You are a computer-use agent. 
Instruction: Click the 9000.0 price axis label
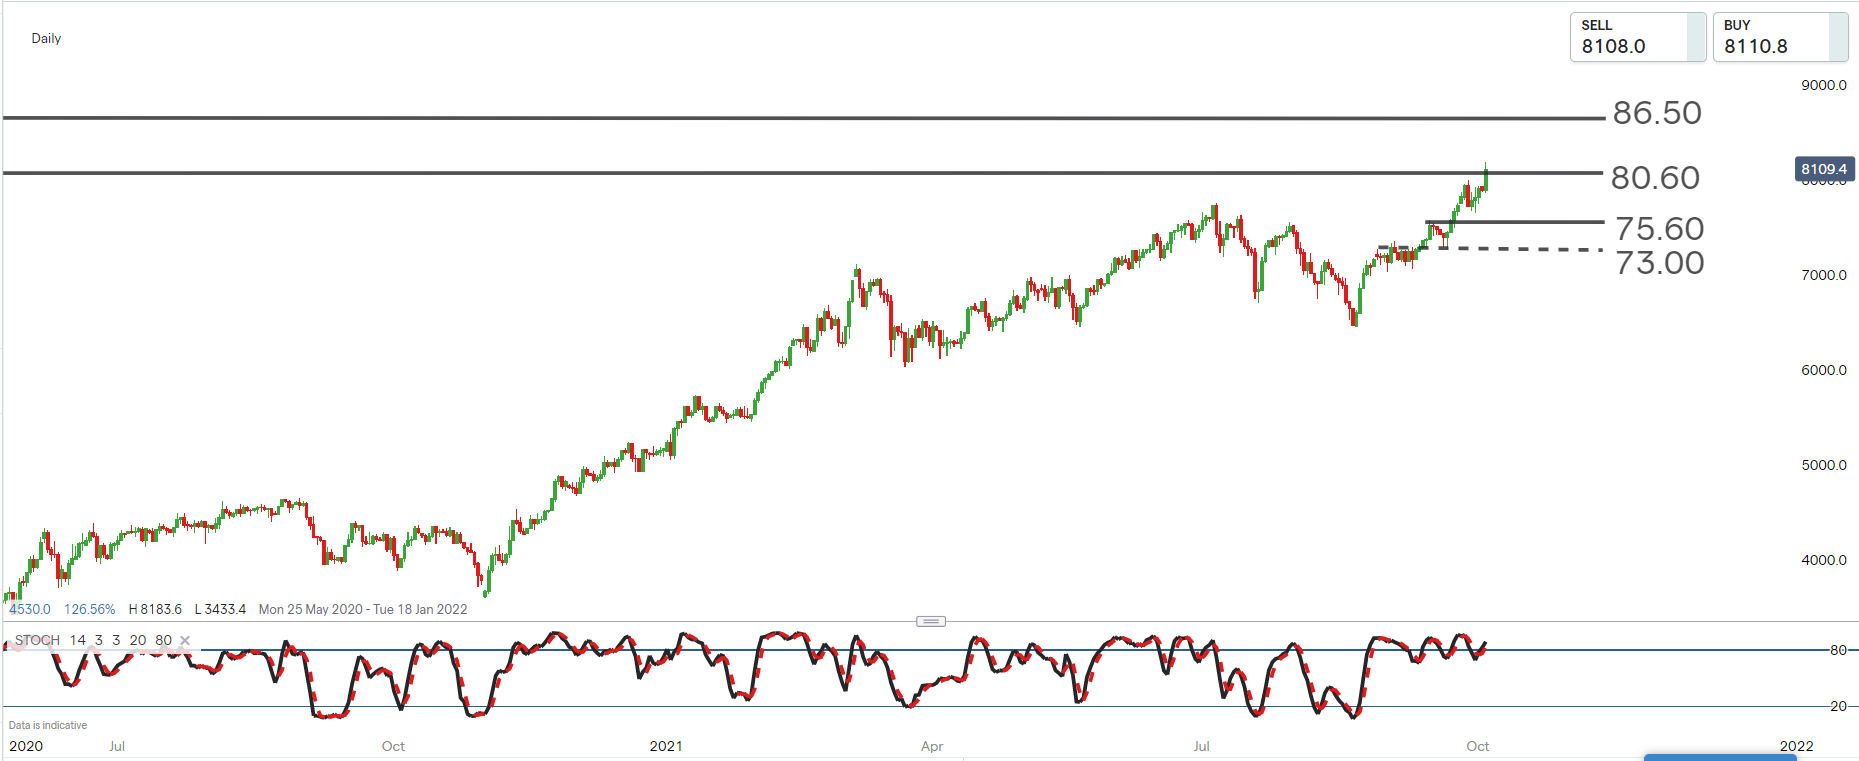[1824, 85]
